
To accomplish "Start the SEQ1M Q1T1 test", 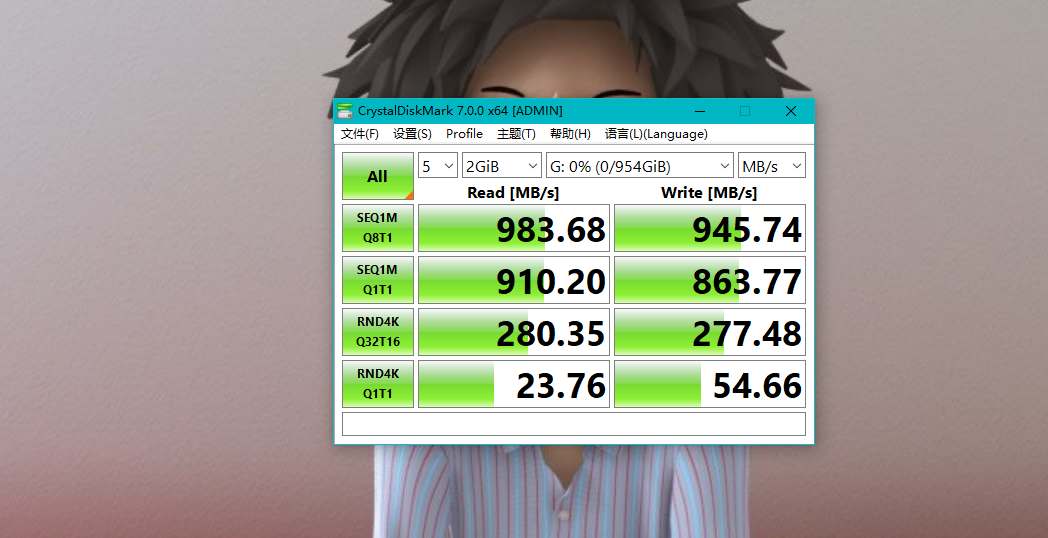I will [378, 280].
